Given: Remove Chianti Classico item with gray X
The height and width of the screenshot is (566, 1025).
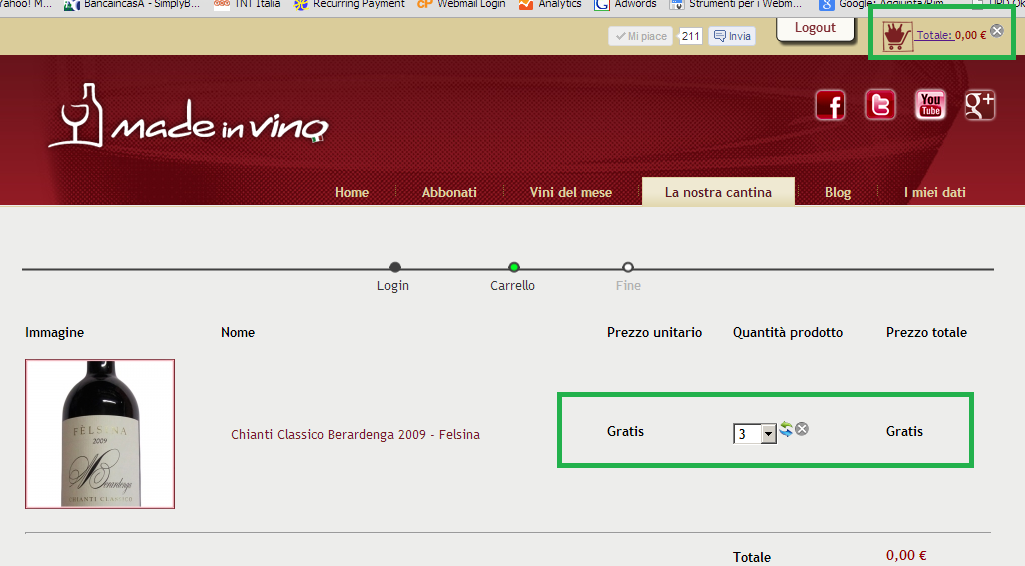Looking at the screenshot, I should click(x=802, y=429).
